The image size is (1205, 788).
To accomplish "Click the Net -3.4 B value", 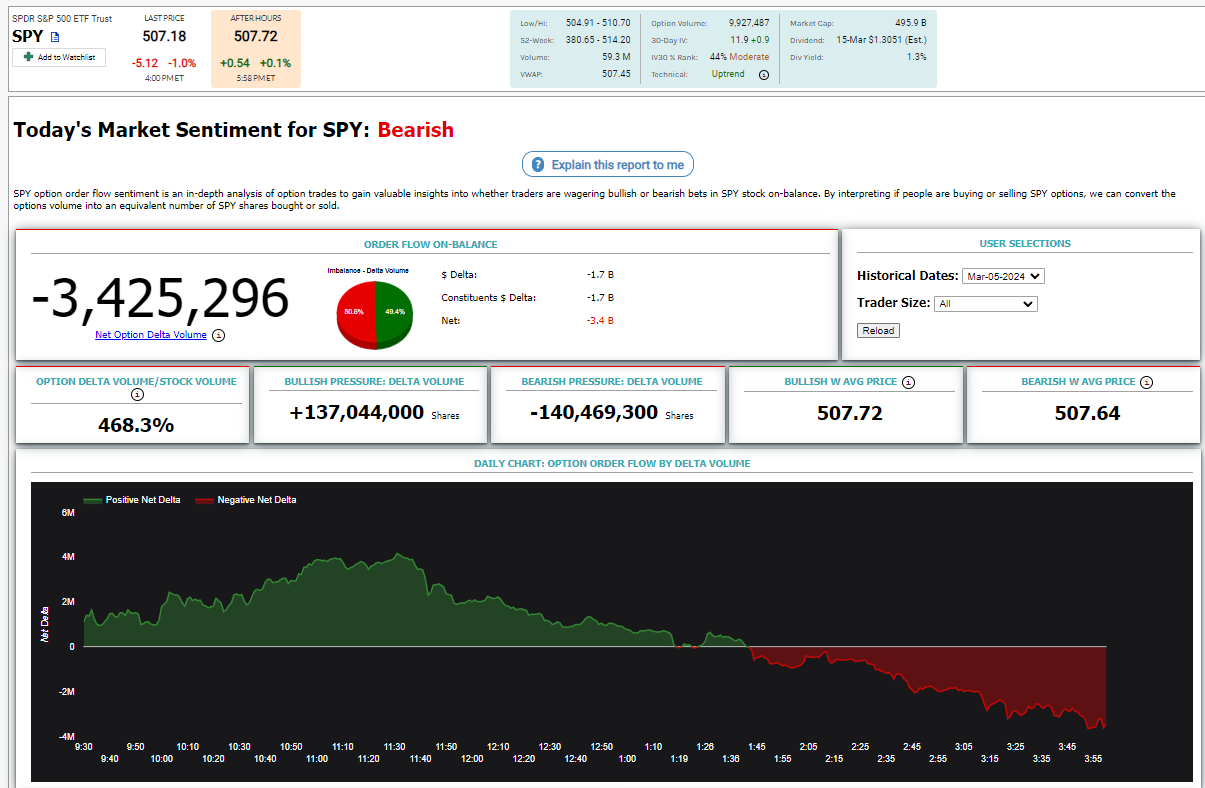I will [x=600, y=321].
